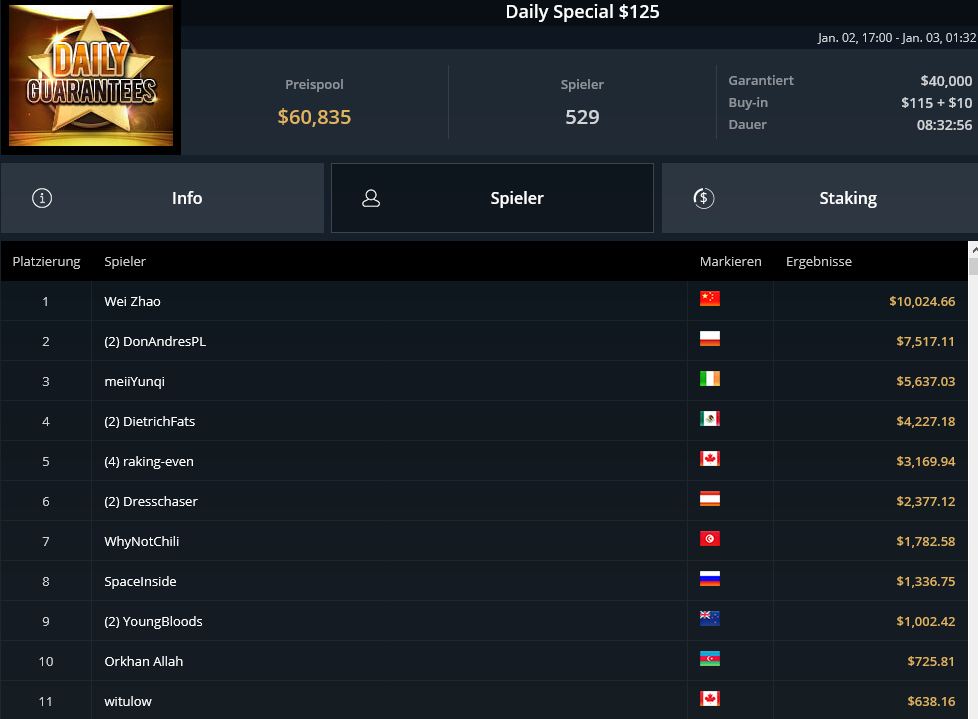Select player raking-even in the list
The image size is (978, 719).
tap(484, 461)
